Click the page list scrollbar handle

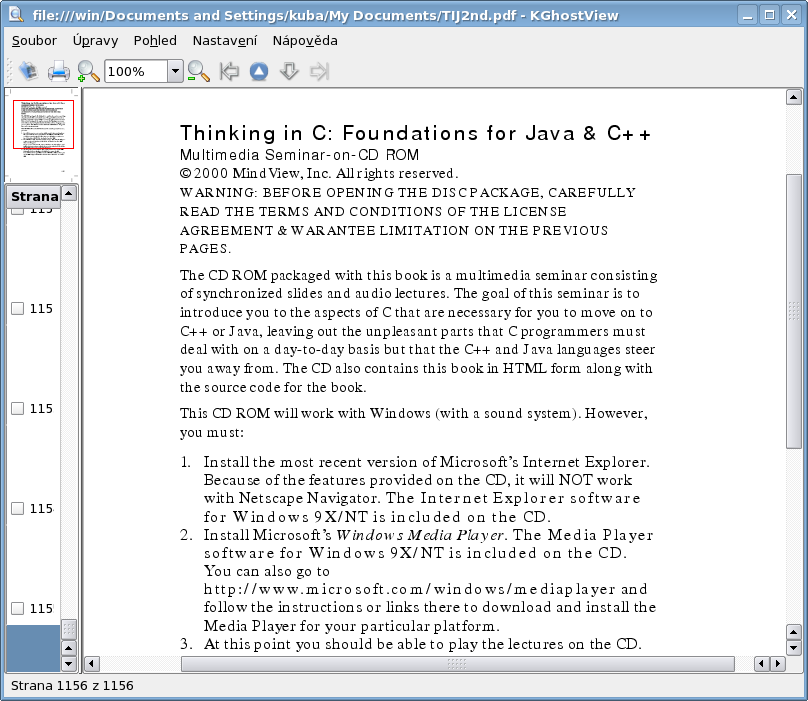tap(69, 629)
